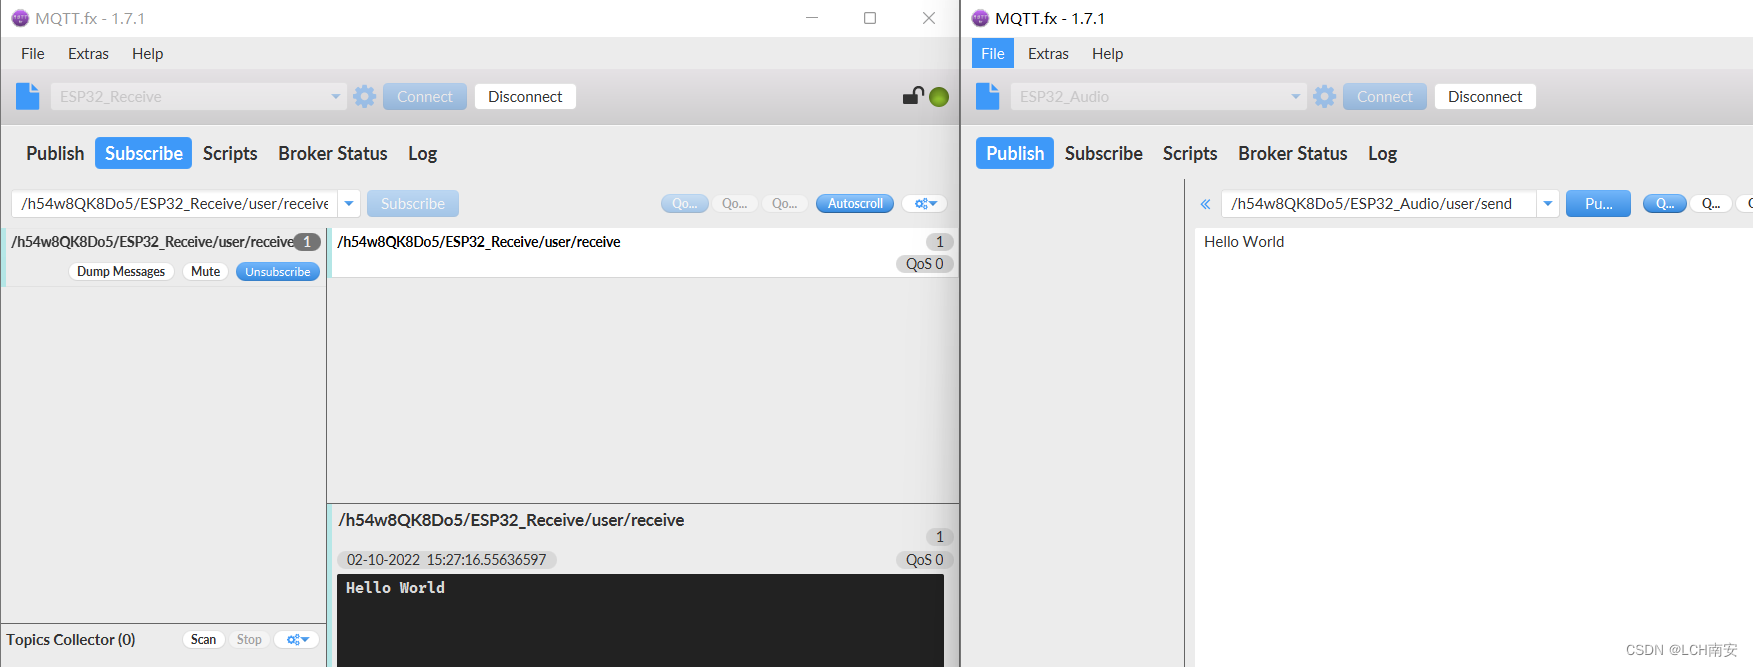Open Scripts tab in ESP32_Audio window
The image size is (1753, 667).
coord(1190,153)
